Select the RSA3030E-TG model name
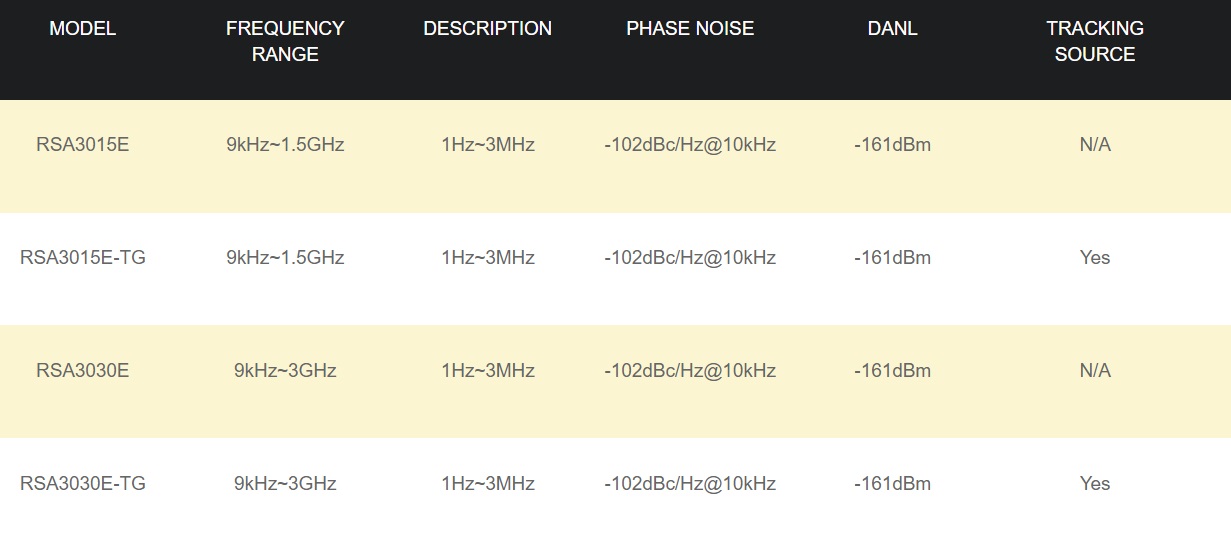Screen dimensions: 1231x545 (83, 484)
